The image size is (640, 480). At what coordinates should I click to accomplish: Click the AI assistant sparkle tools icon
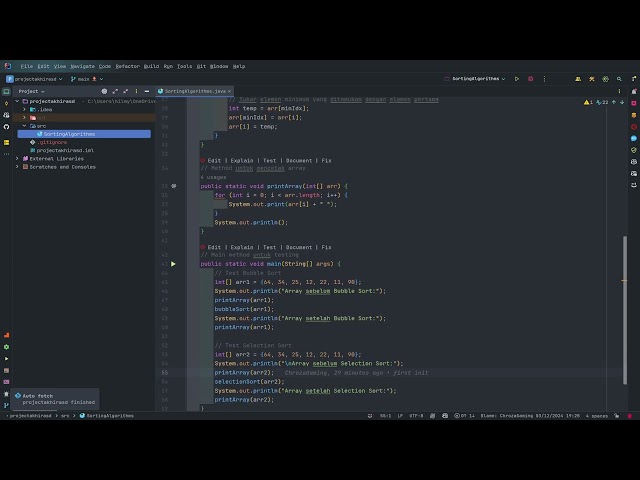tap(592, 79)
